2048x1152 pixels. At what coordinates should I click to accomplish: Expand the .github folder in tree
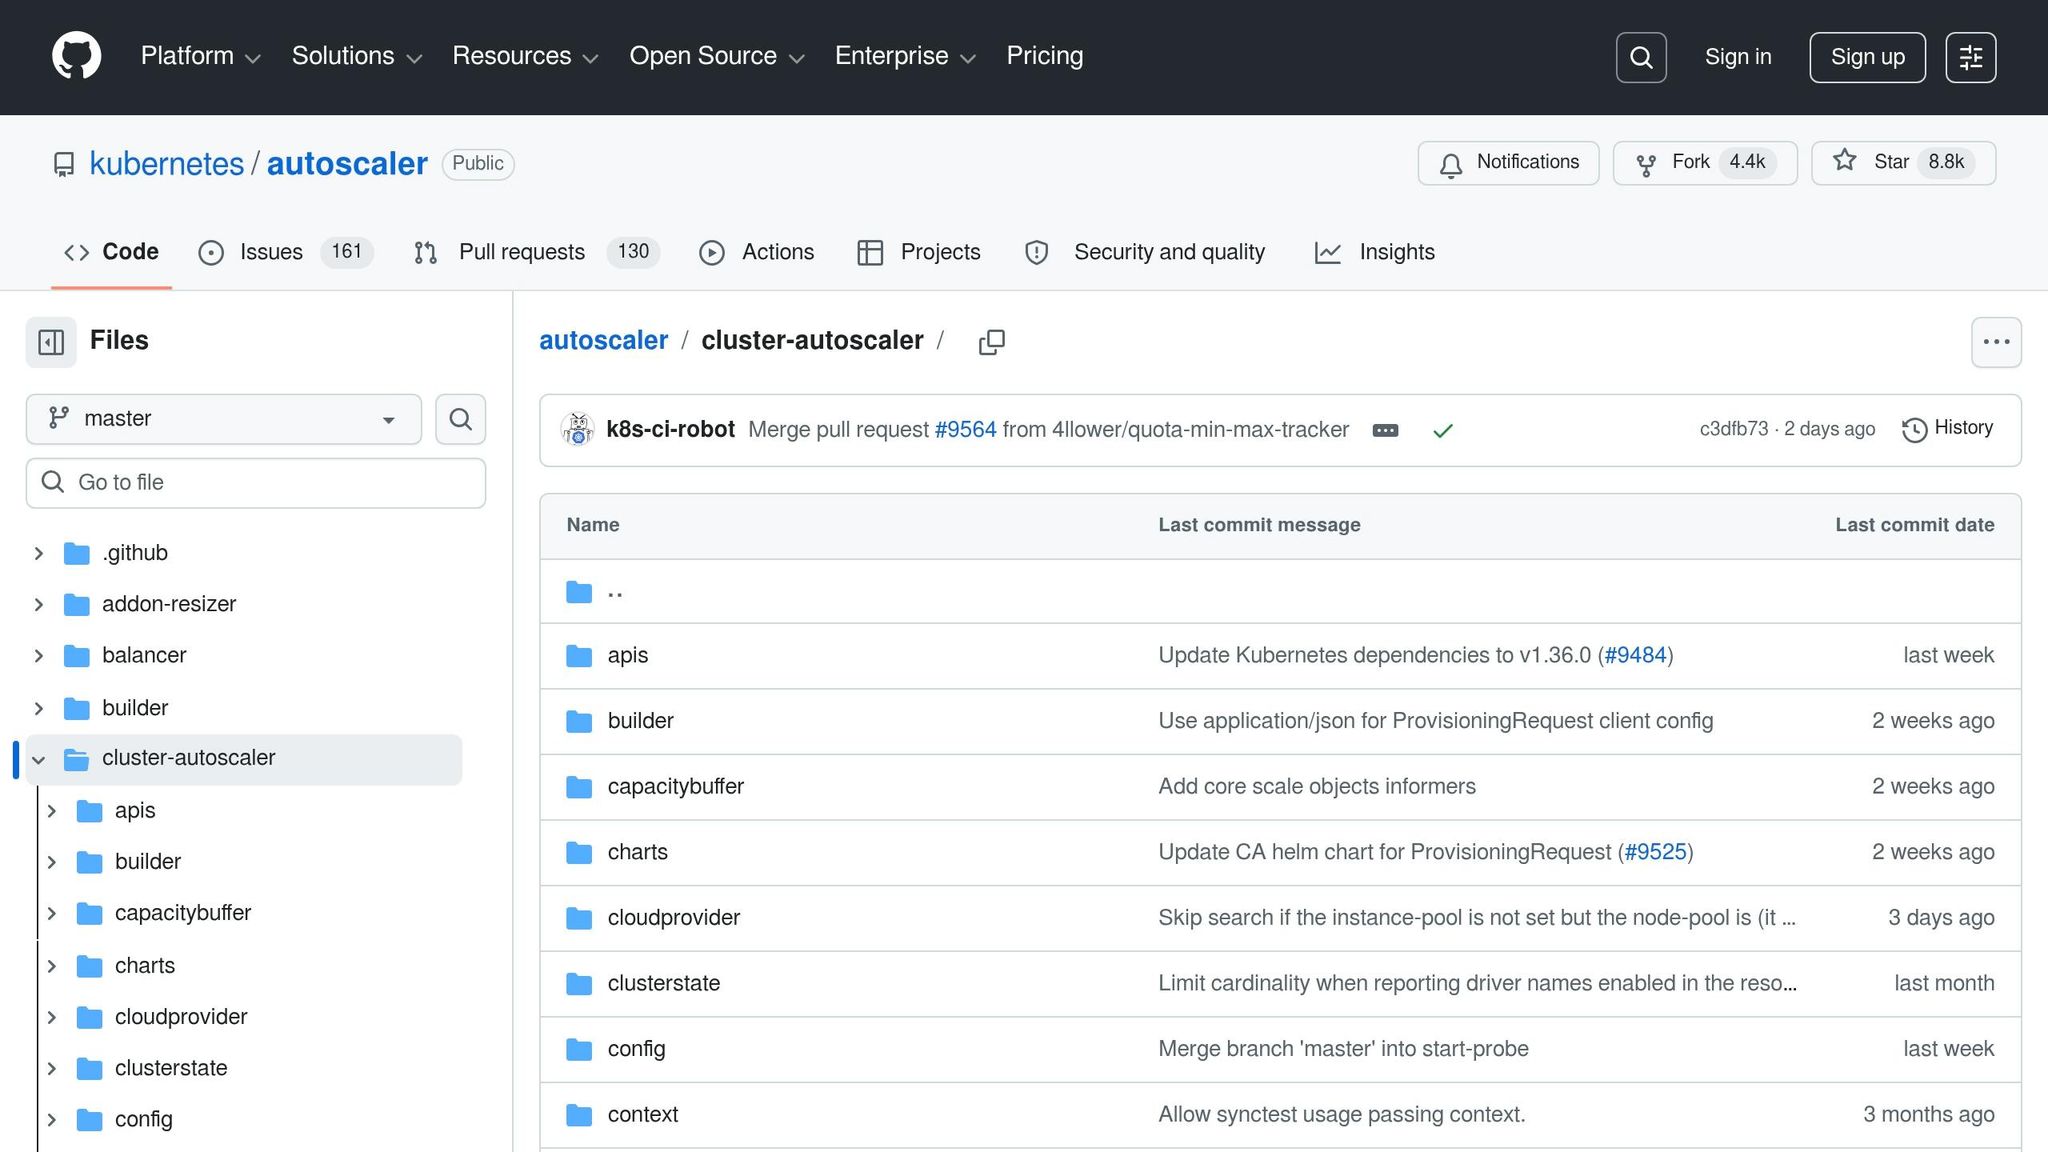coord(39,553)
